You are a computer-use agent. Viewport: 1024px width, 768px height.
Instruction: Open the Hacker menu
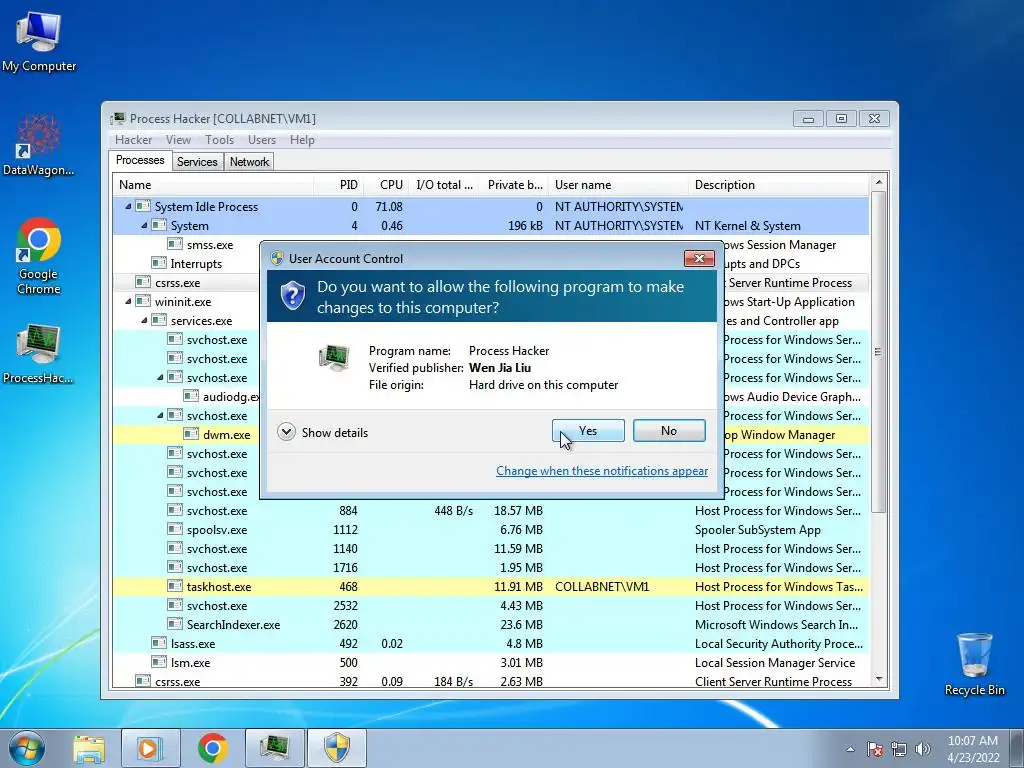coord(133,140)
